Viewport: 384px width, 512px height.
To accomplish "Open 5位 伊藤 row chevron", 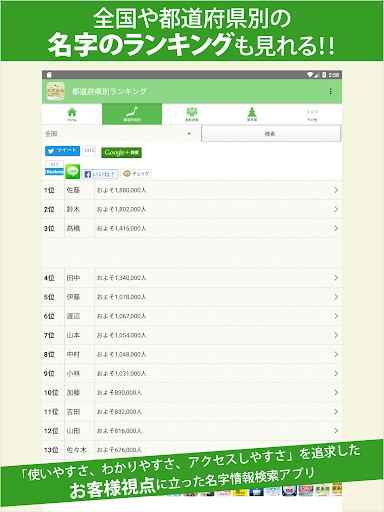I will pos(336,297).
